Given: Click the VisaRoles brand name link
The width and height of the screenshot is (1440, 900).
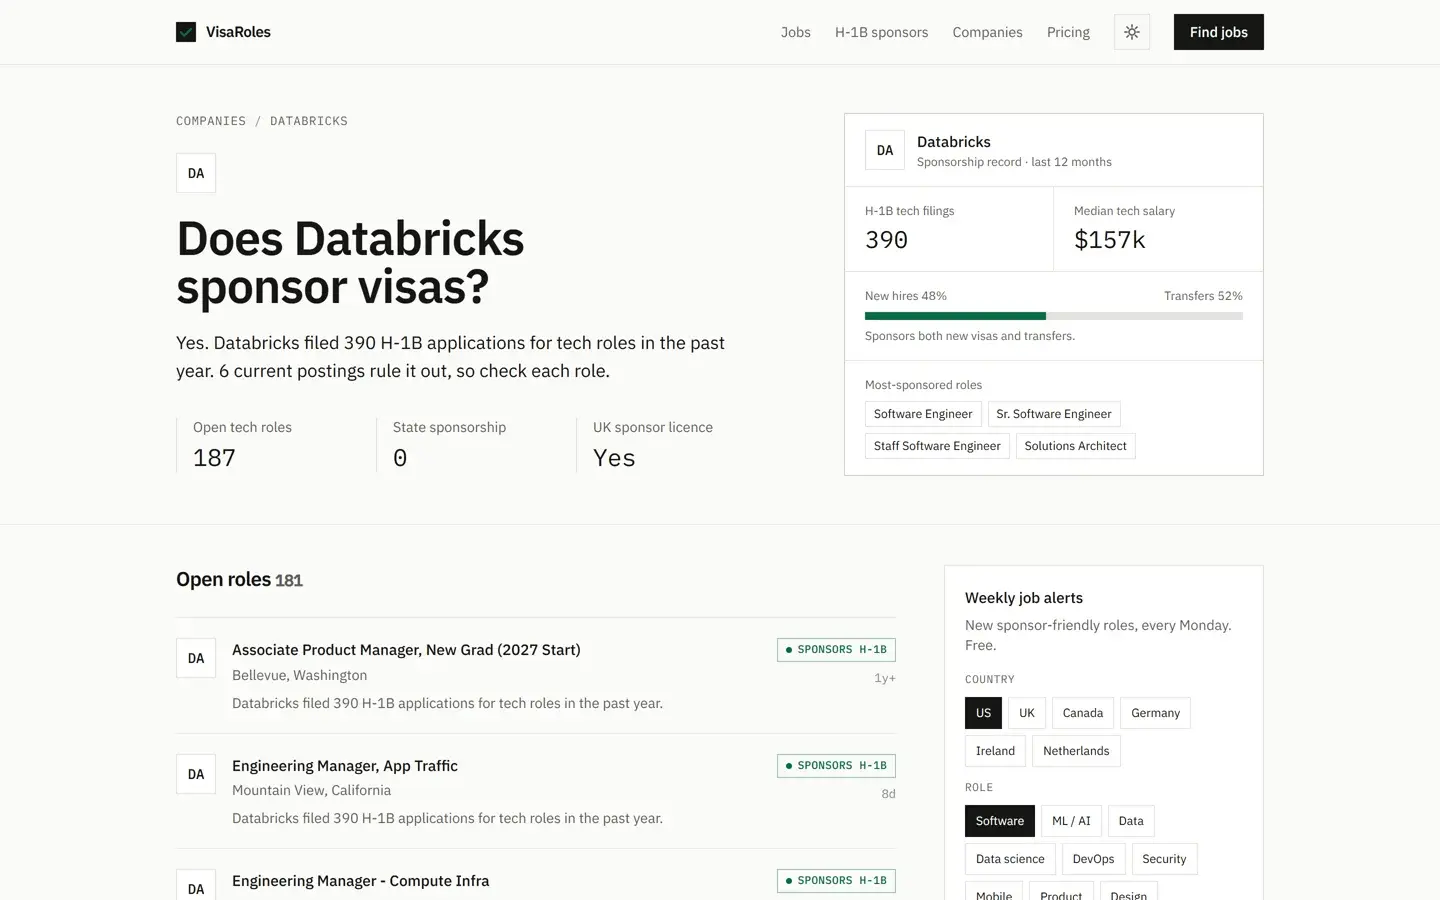Looking at the screenshot, I should point(238,32).
